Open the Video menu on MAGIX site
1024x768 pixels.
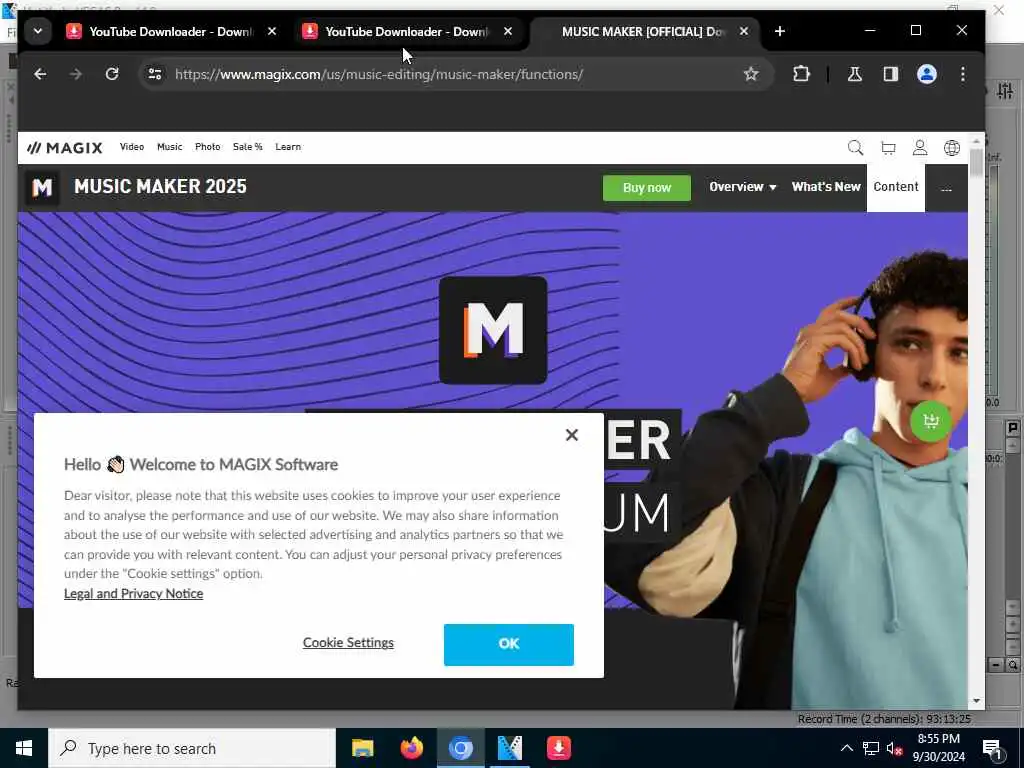132,147
